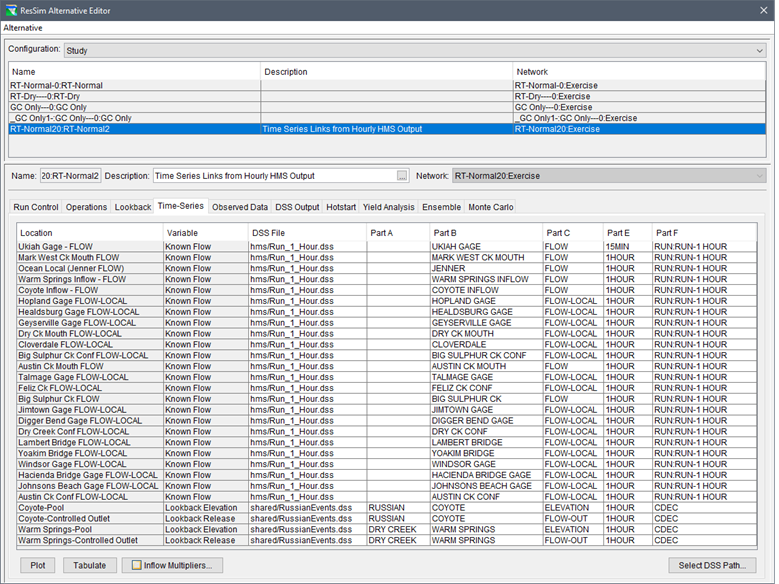The image size is (779, 584).
Task: Click the Plot button
Action: pyautogui.click(x=38, y=566)
